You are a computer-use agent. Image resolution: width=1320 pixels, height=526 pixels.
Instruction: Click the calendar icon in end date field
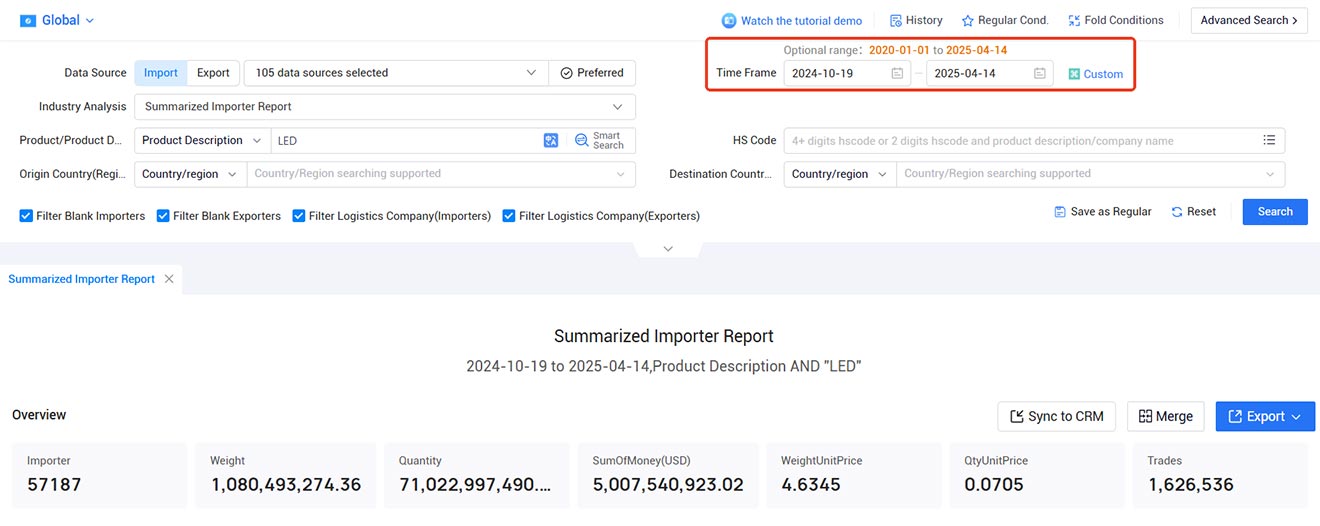pyautogui.click(x=1040, y=73)
